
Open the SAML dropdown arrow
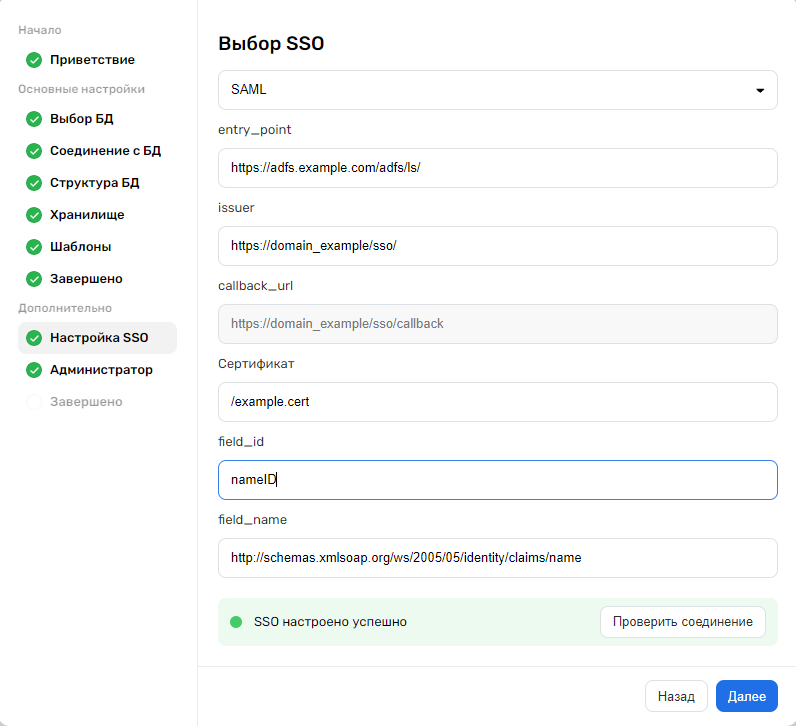tap(760, 90)
